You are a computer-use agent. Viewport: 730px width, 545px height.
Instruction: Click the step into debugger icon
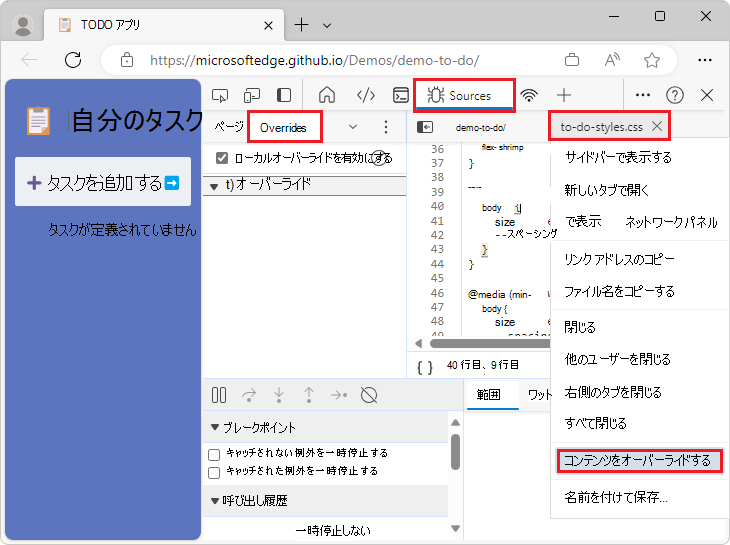click(x=279, y=395)
